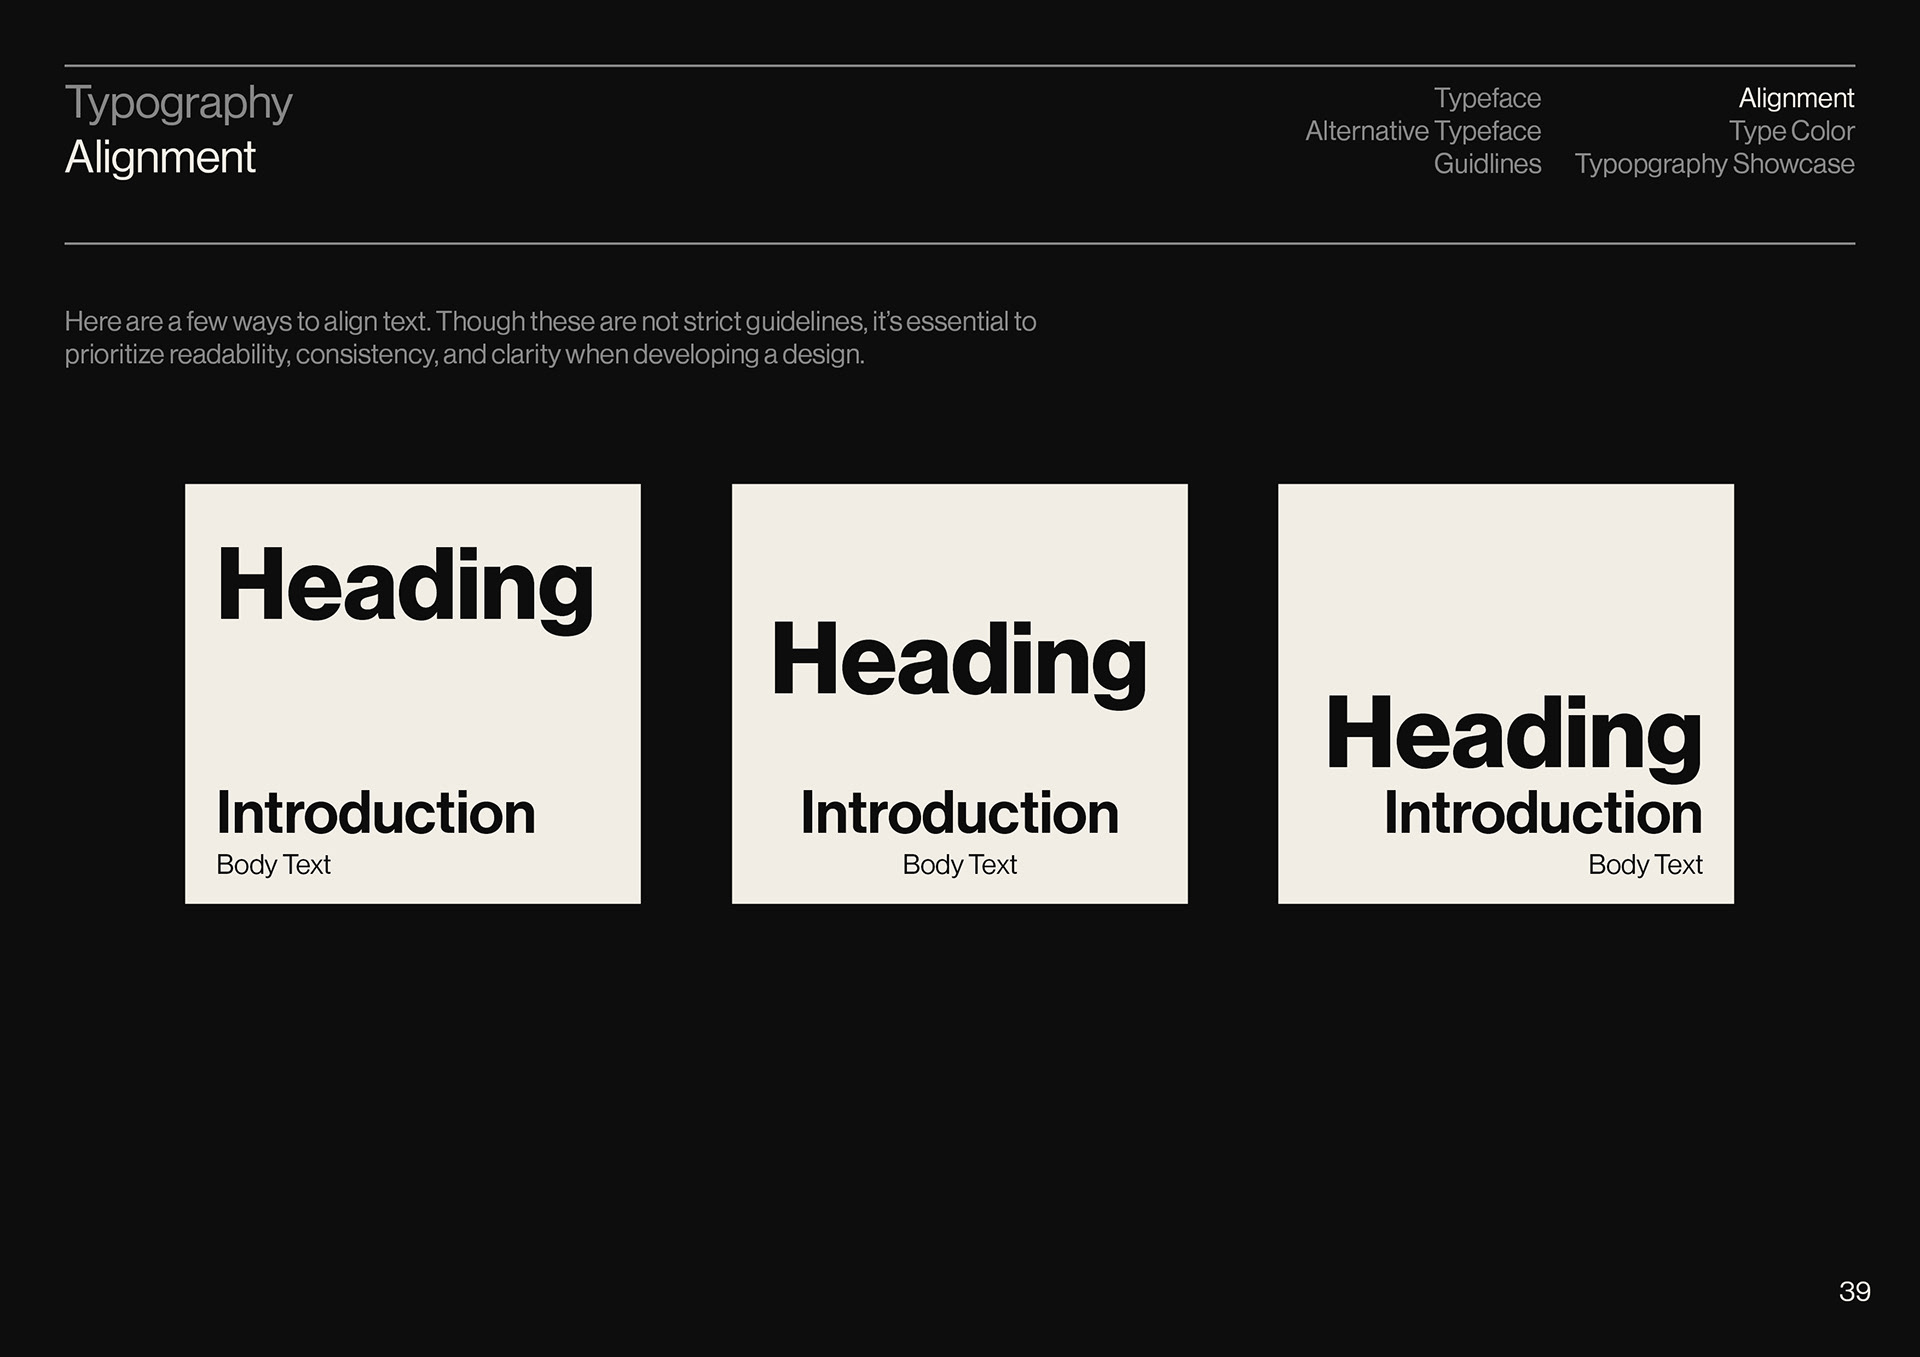Open the Guidlines navigation link

coord(1487,164)
